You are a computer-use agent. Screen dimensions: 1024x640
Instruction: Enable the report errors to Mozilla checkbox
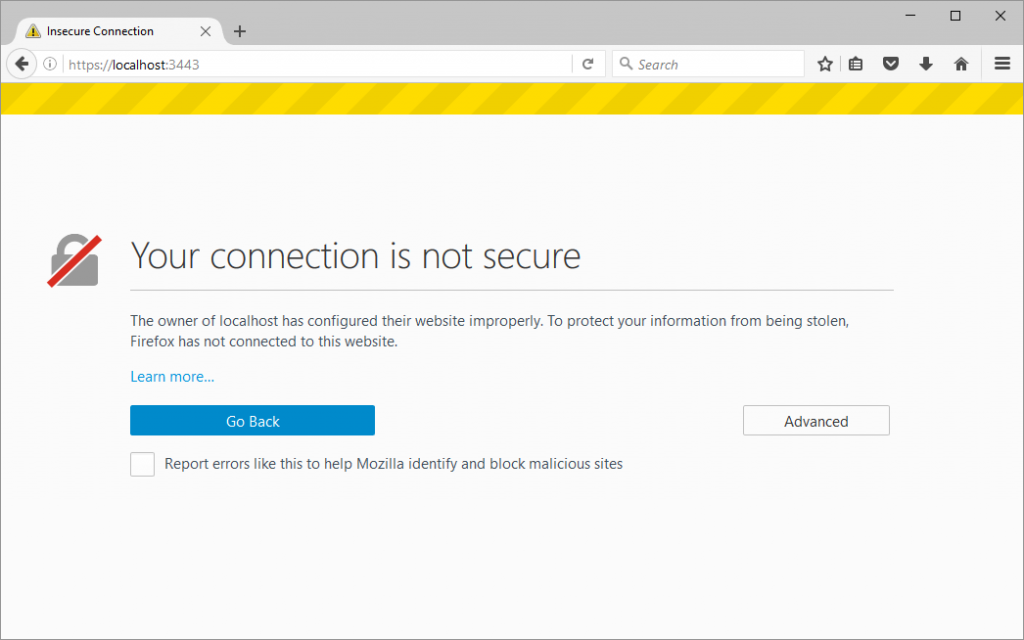(x=142, y=464)
